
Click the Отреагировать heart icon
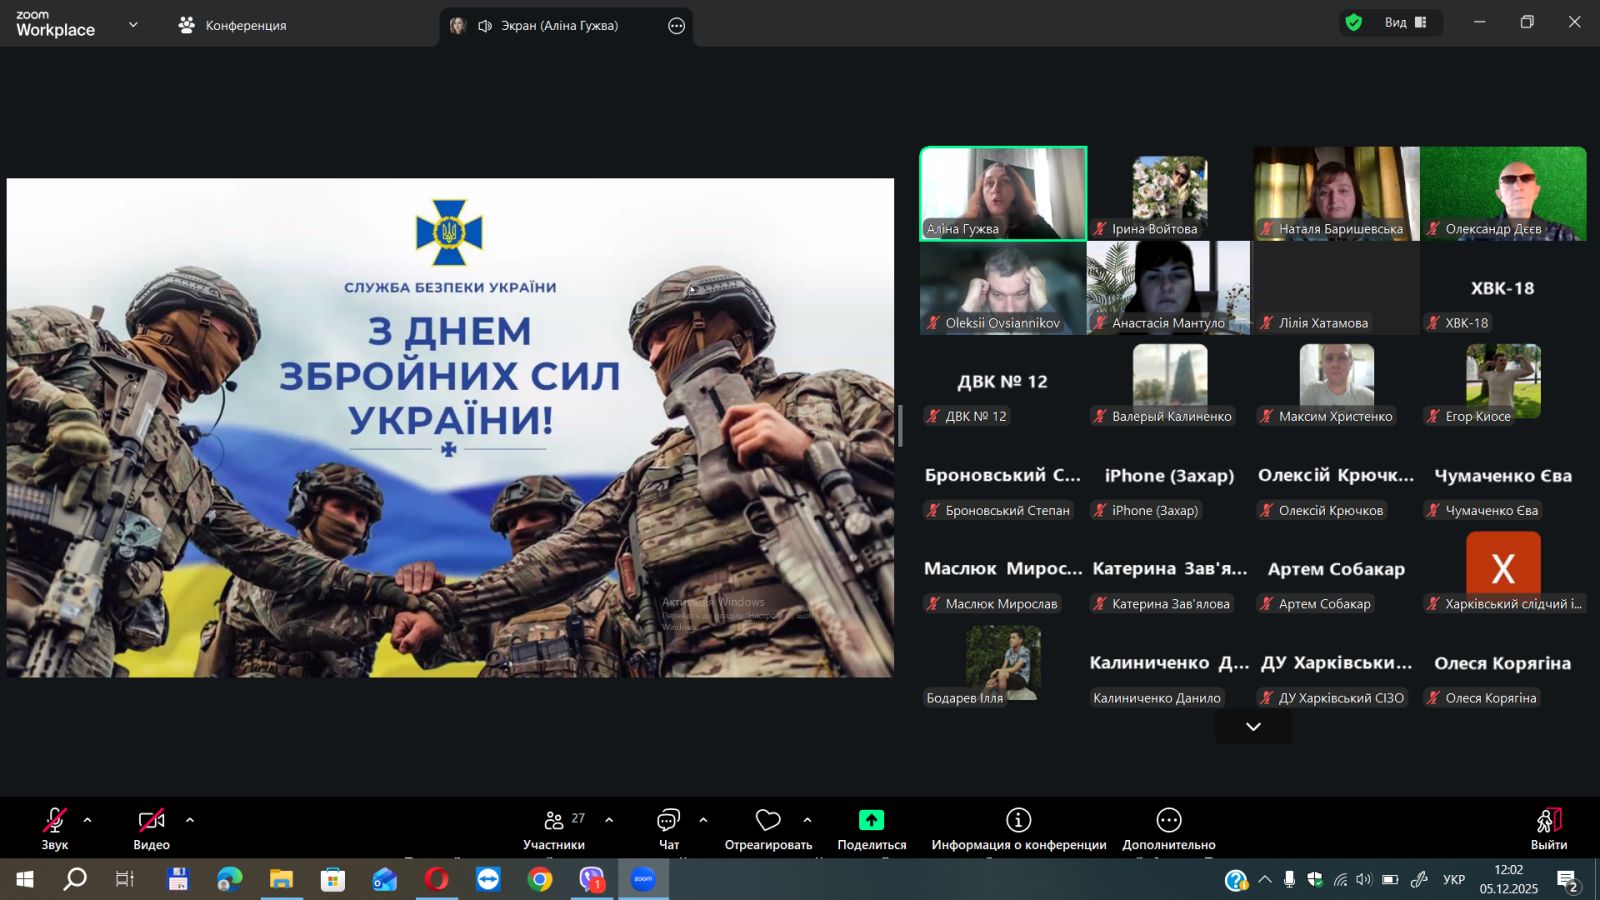[768, 821]
